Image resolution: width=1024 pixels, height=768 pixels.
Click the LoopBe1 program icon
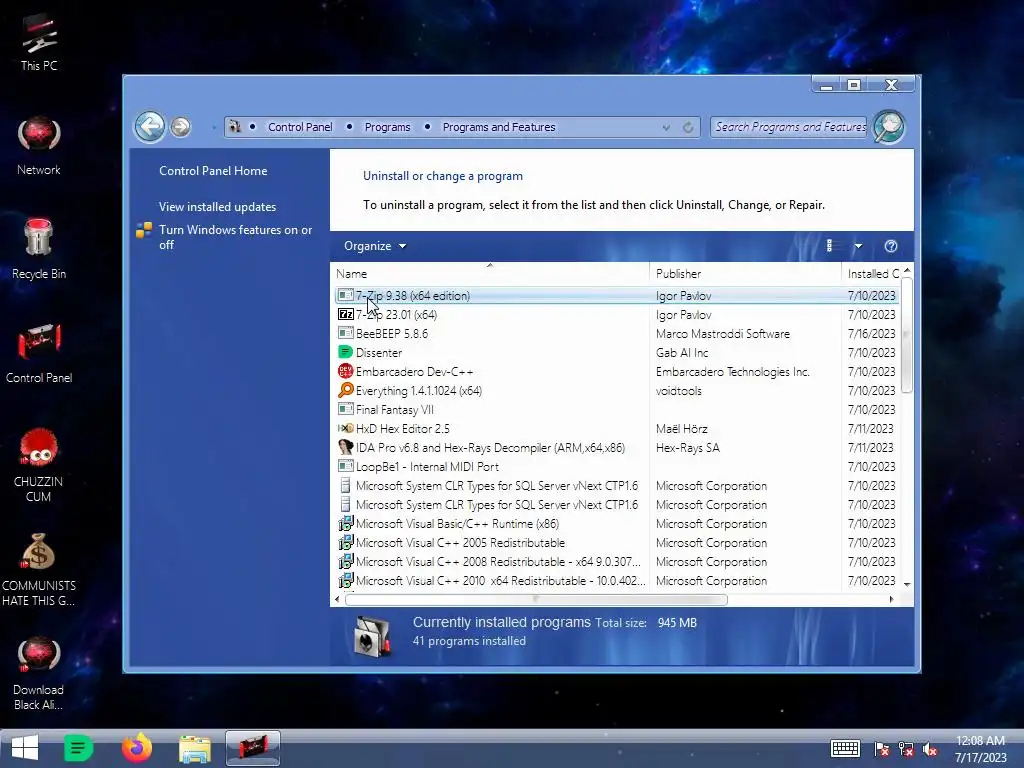click(345, 466)
